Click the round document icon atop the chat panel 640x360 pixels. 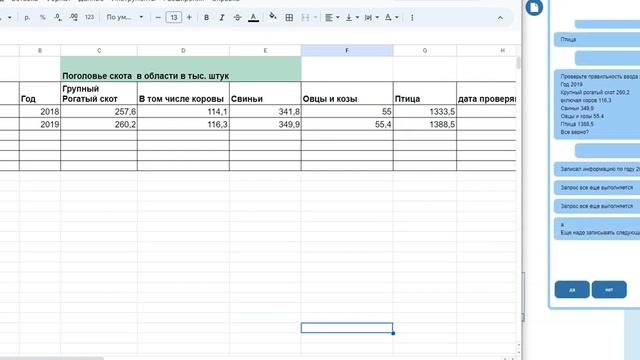coord(534,7)
